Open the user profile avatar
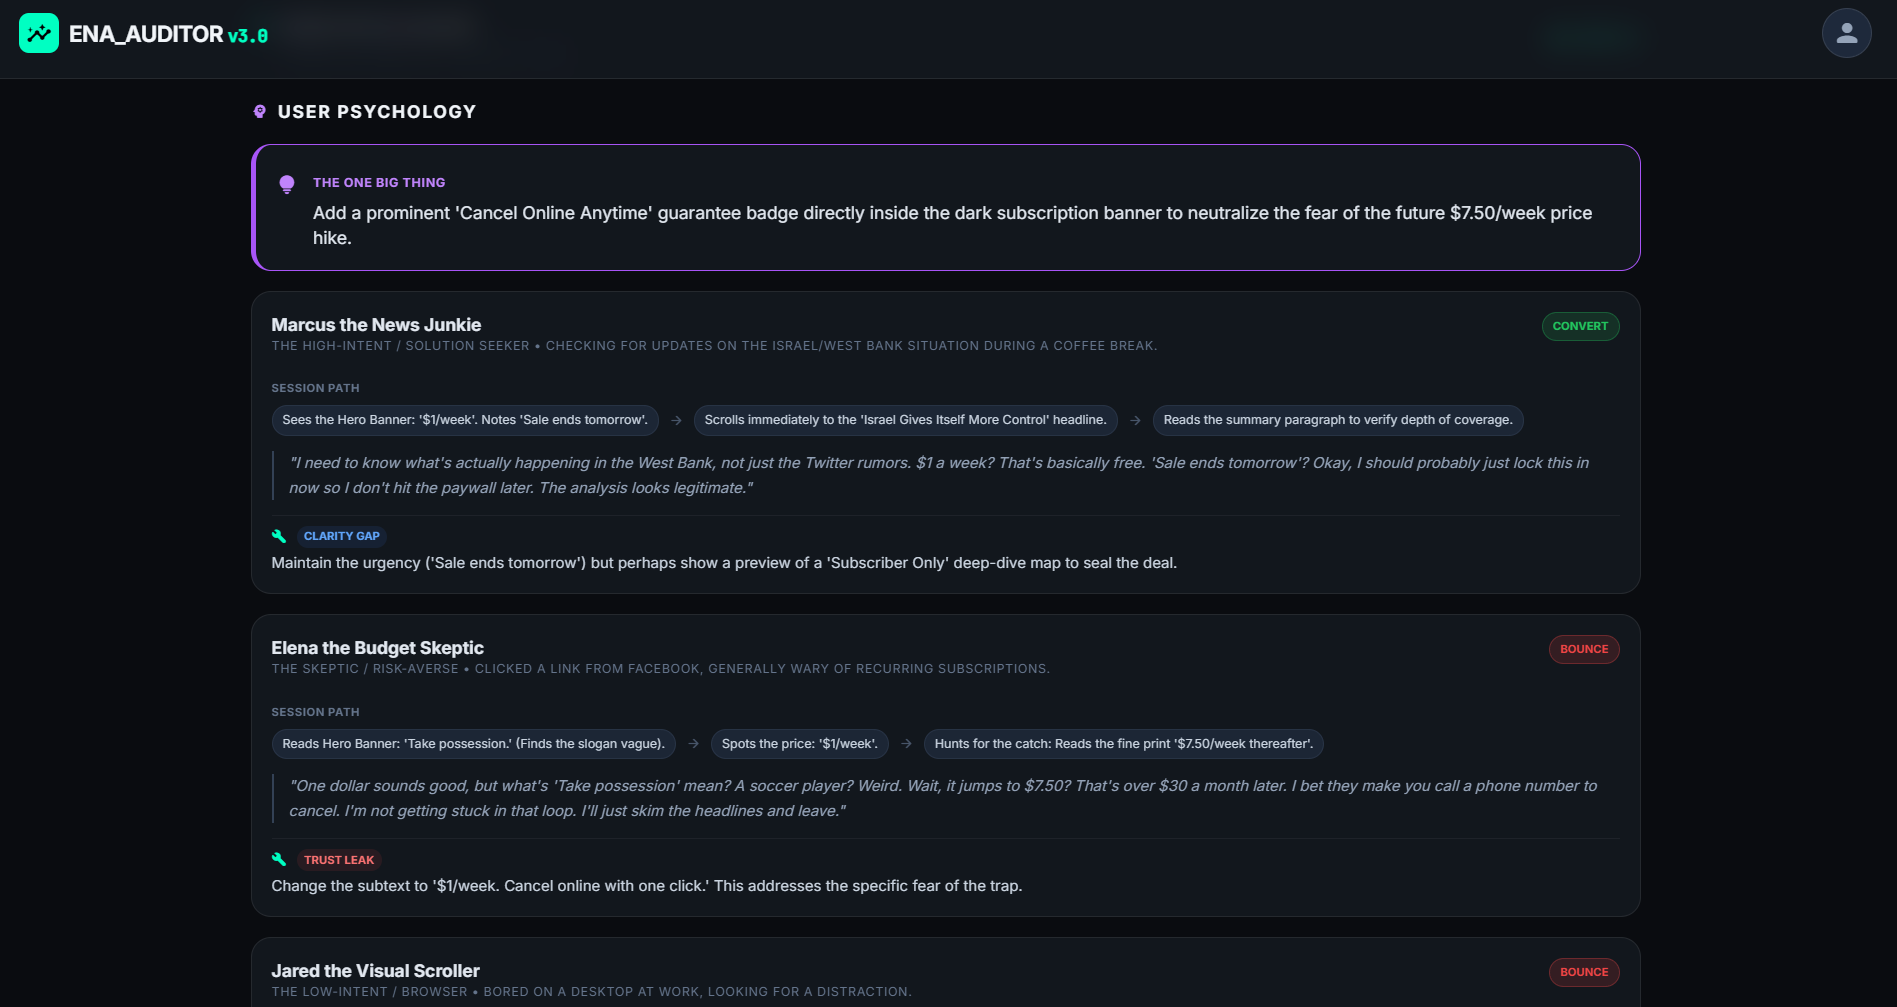 [x=1846, y=34]
